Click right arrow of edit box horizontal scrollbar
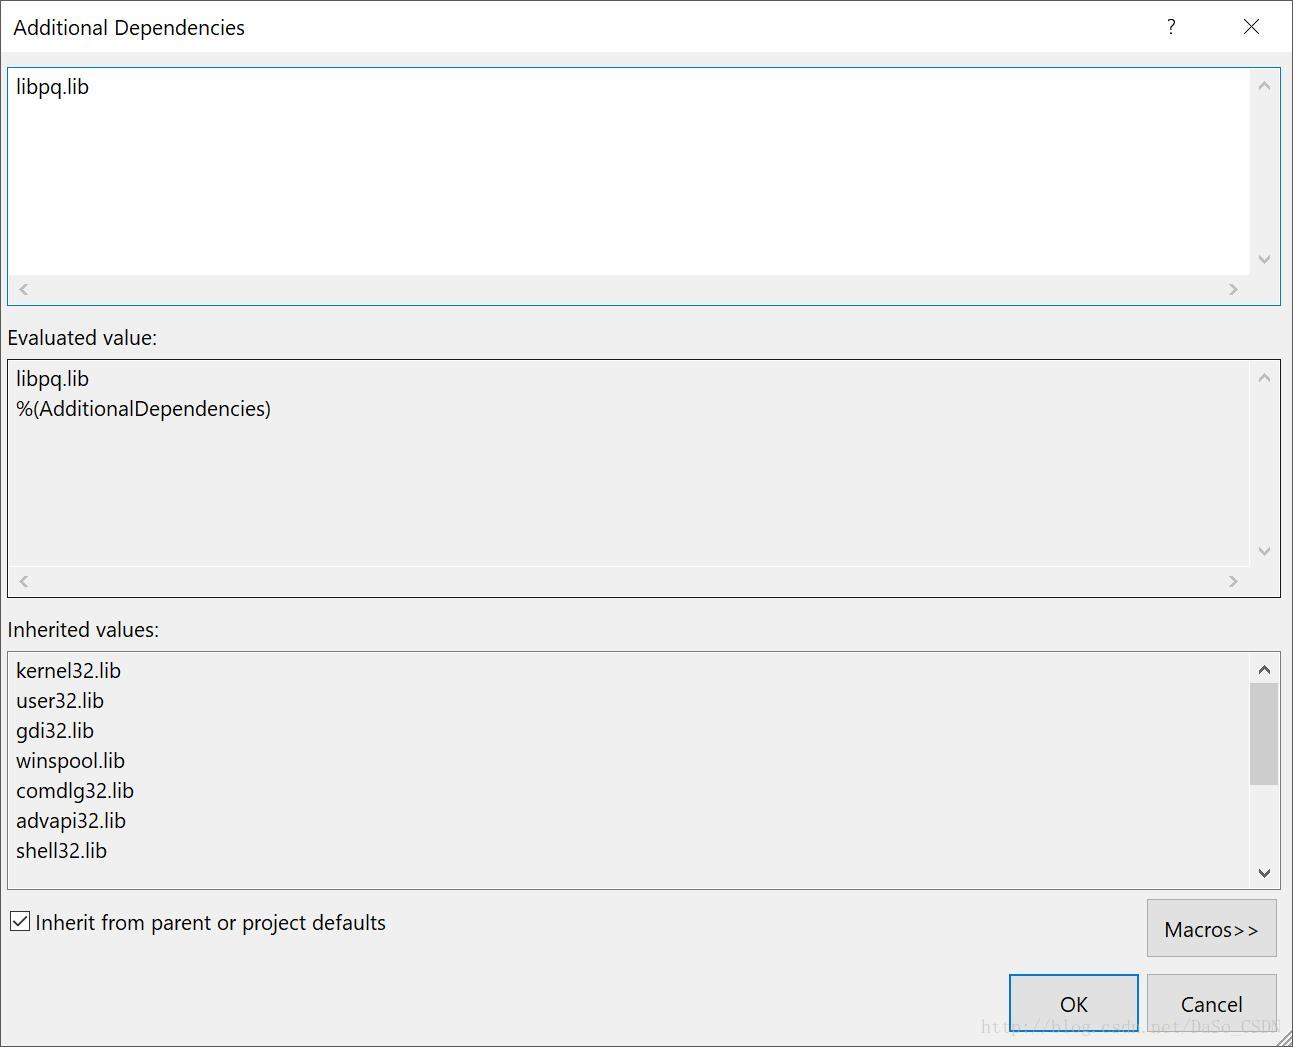Screen dimensions: 1293x1047 coord(1233,289)
